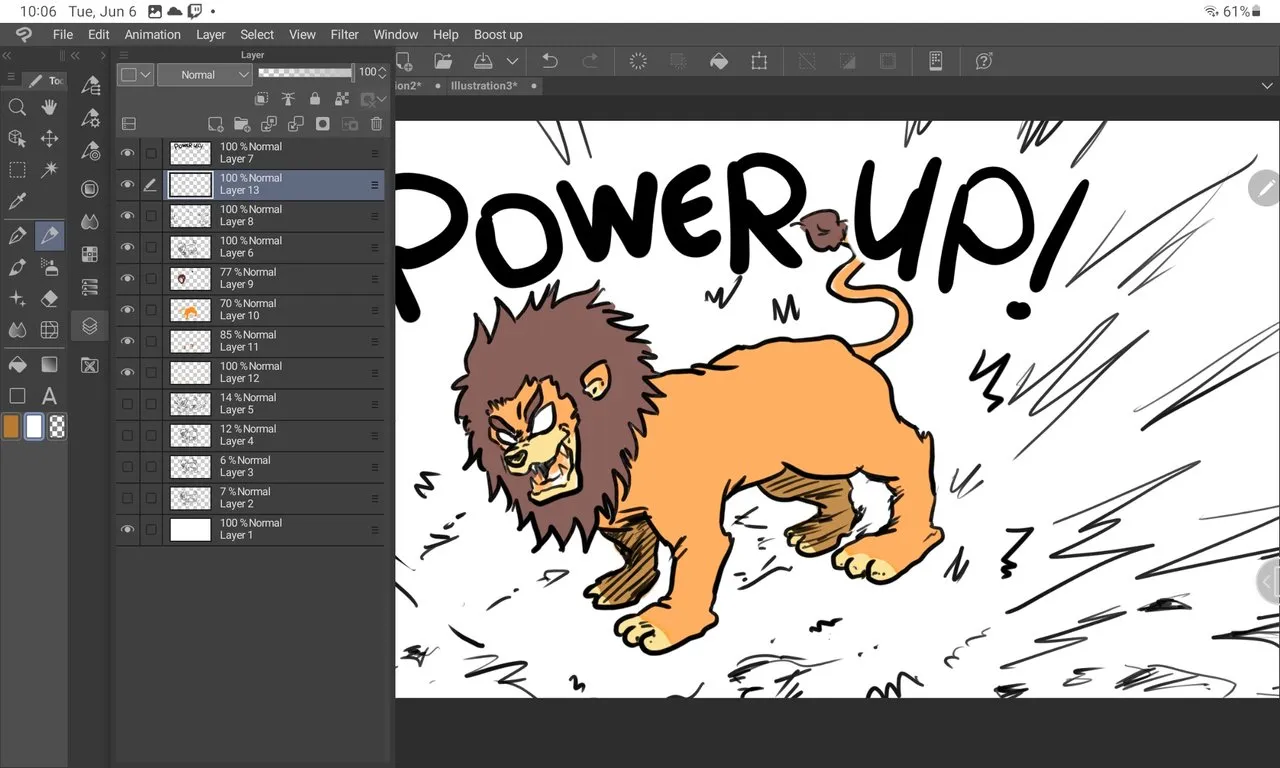Expand the save options arrow in toolbar
The height and width of the screenshot is (768, 1280).
(x=512, y=61)
